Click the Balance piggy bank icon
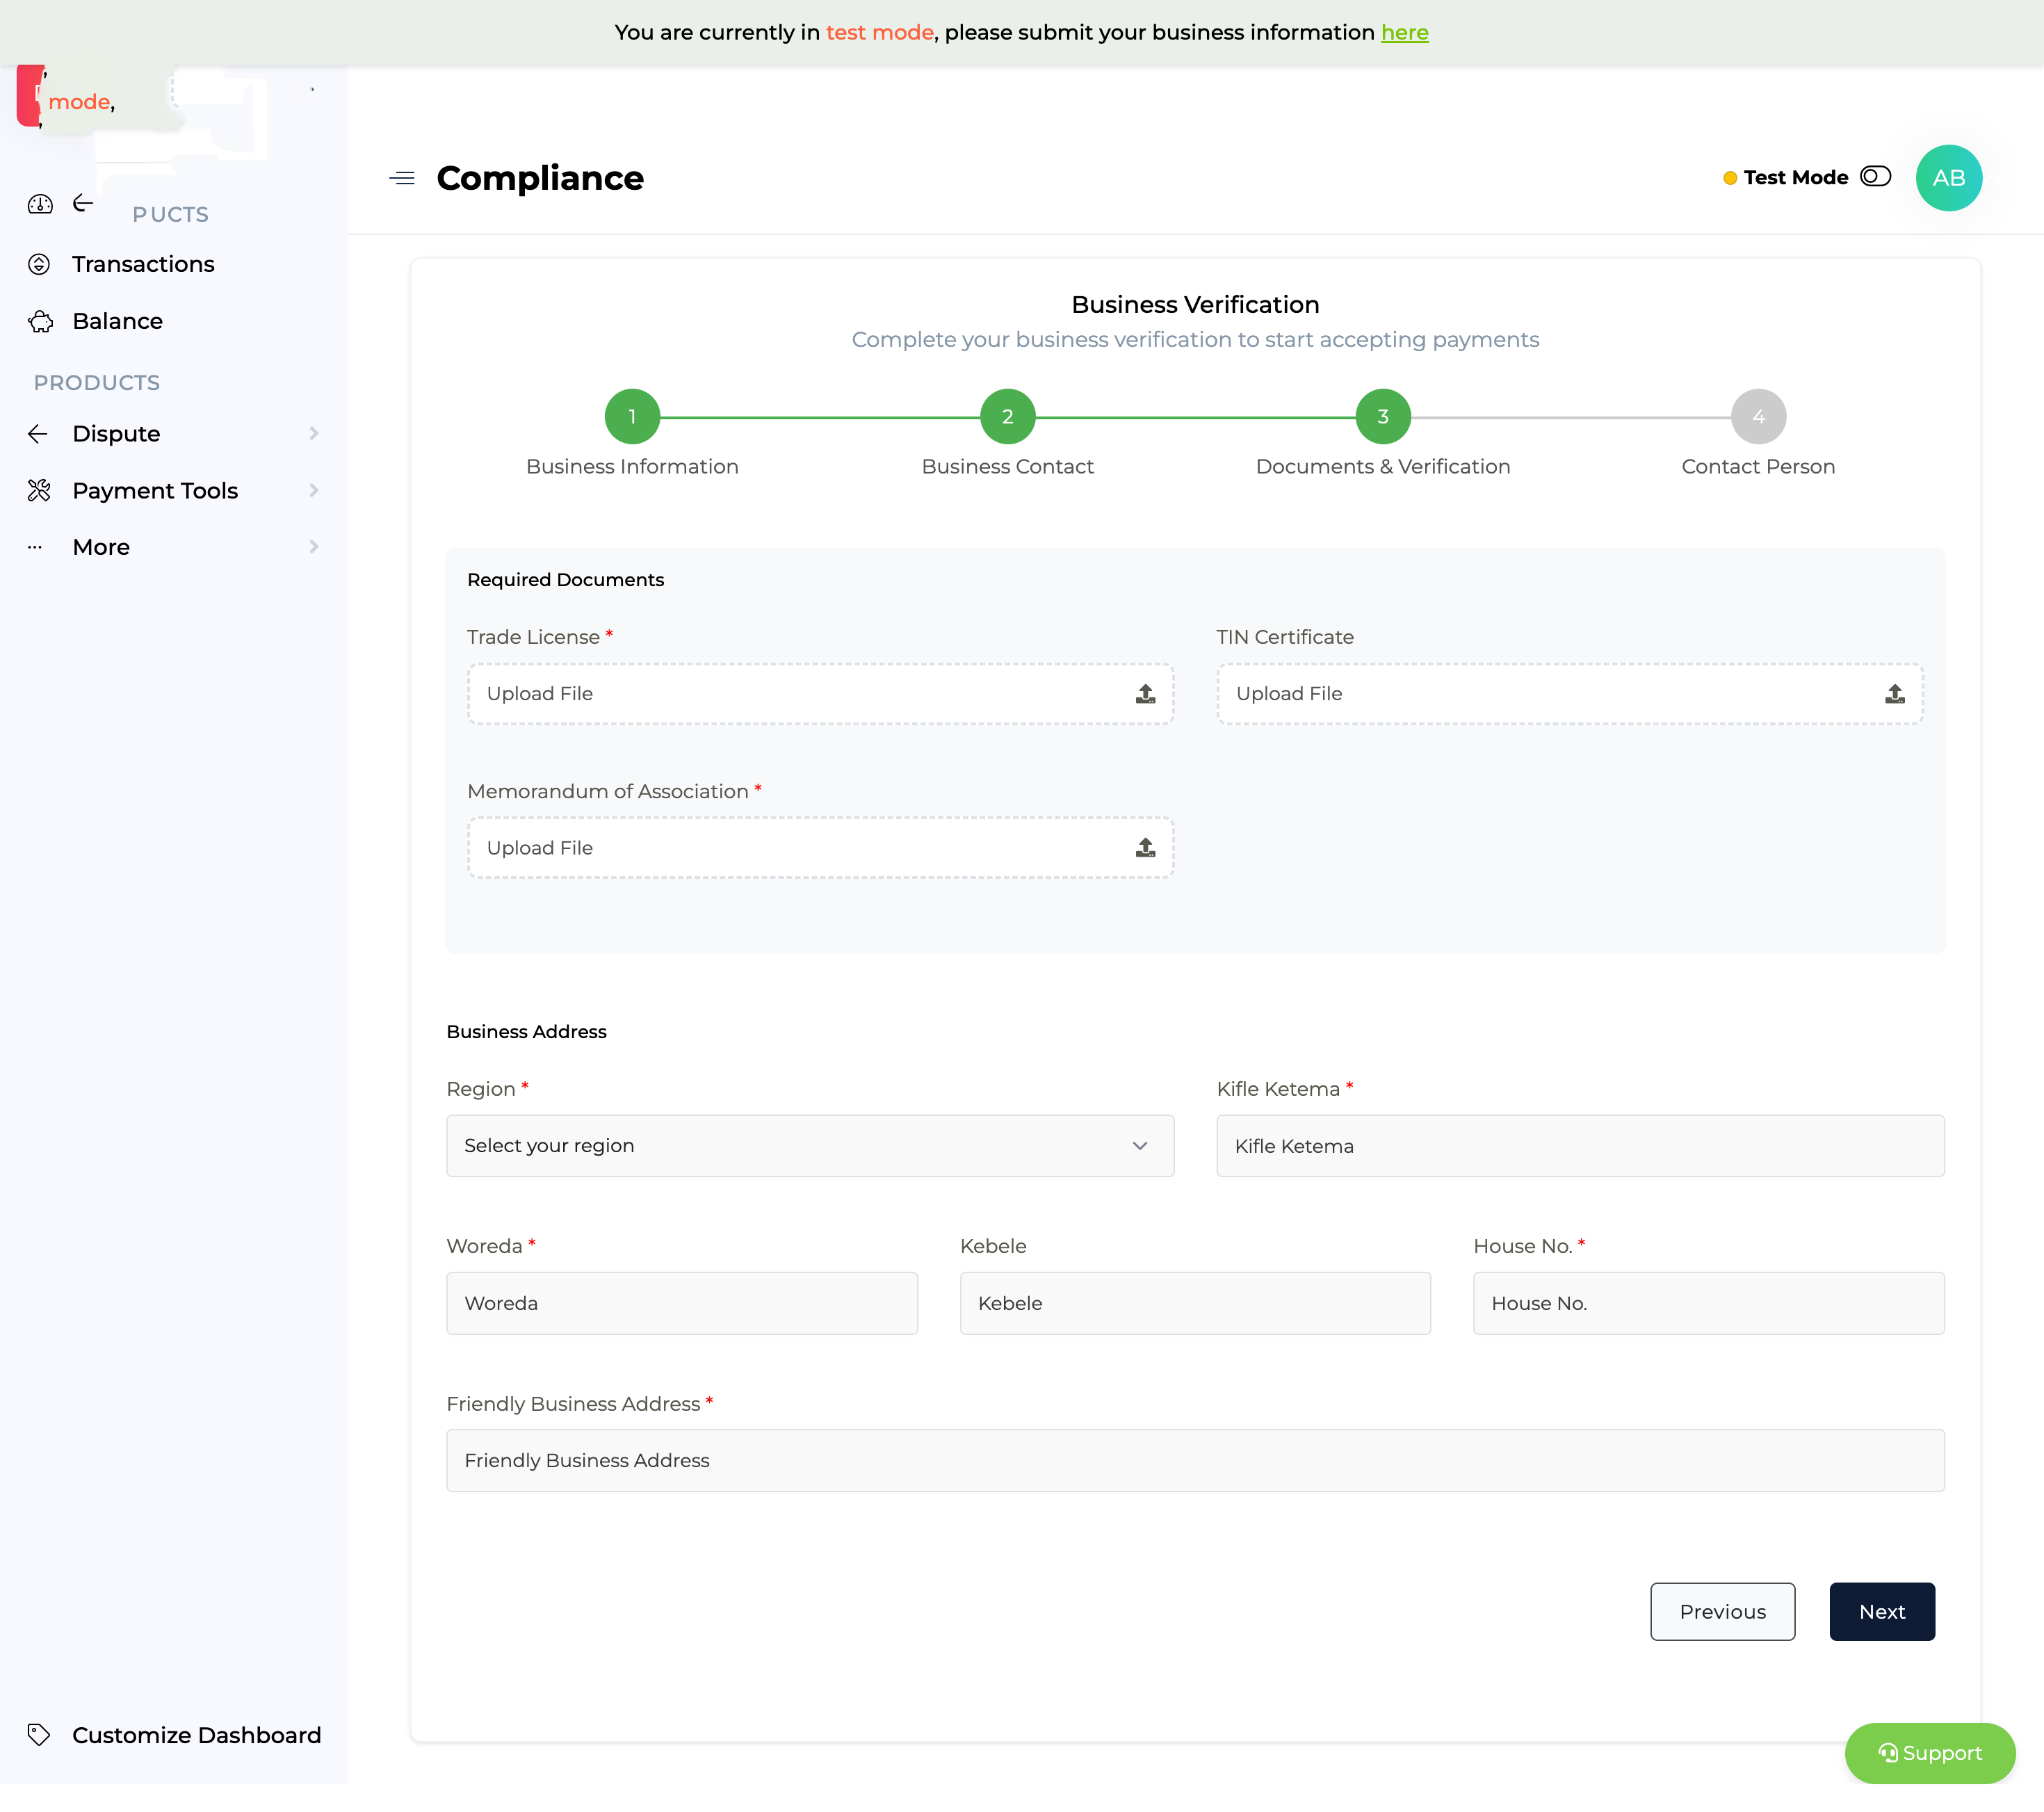Image resolution: width=2044 pixels, height=1812 pixels. (x=40, y=321)
